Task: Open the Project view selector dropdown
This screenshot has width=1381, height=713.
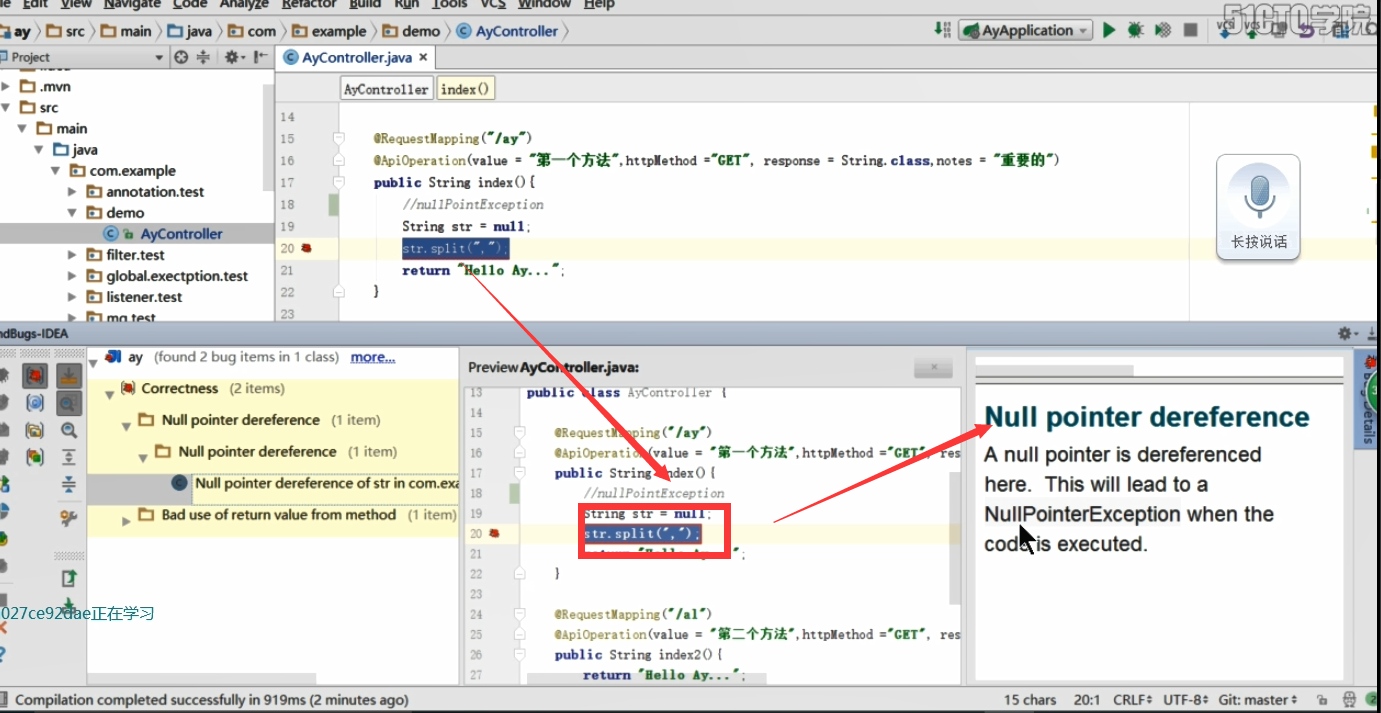Action: point(159,57)
